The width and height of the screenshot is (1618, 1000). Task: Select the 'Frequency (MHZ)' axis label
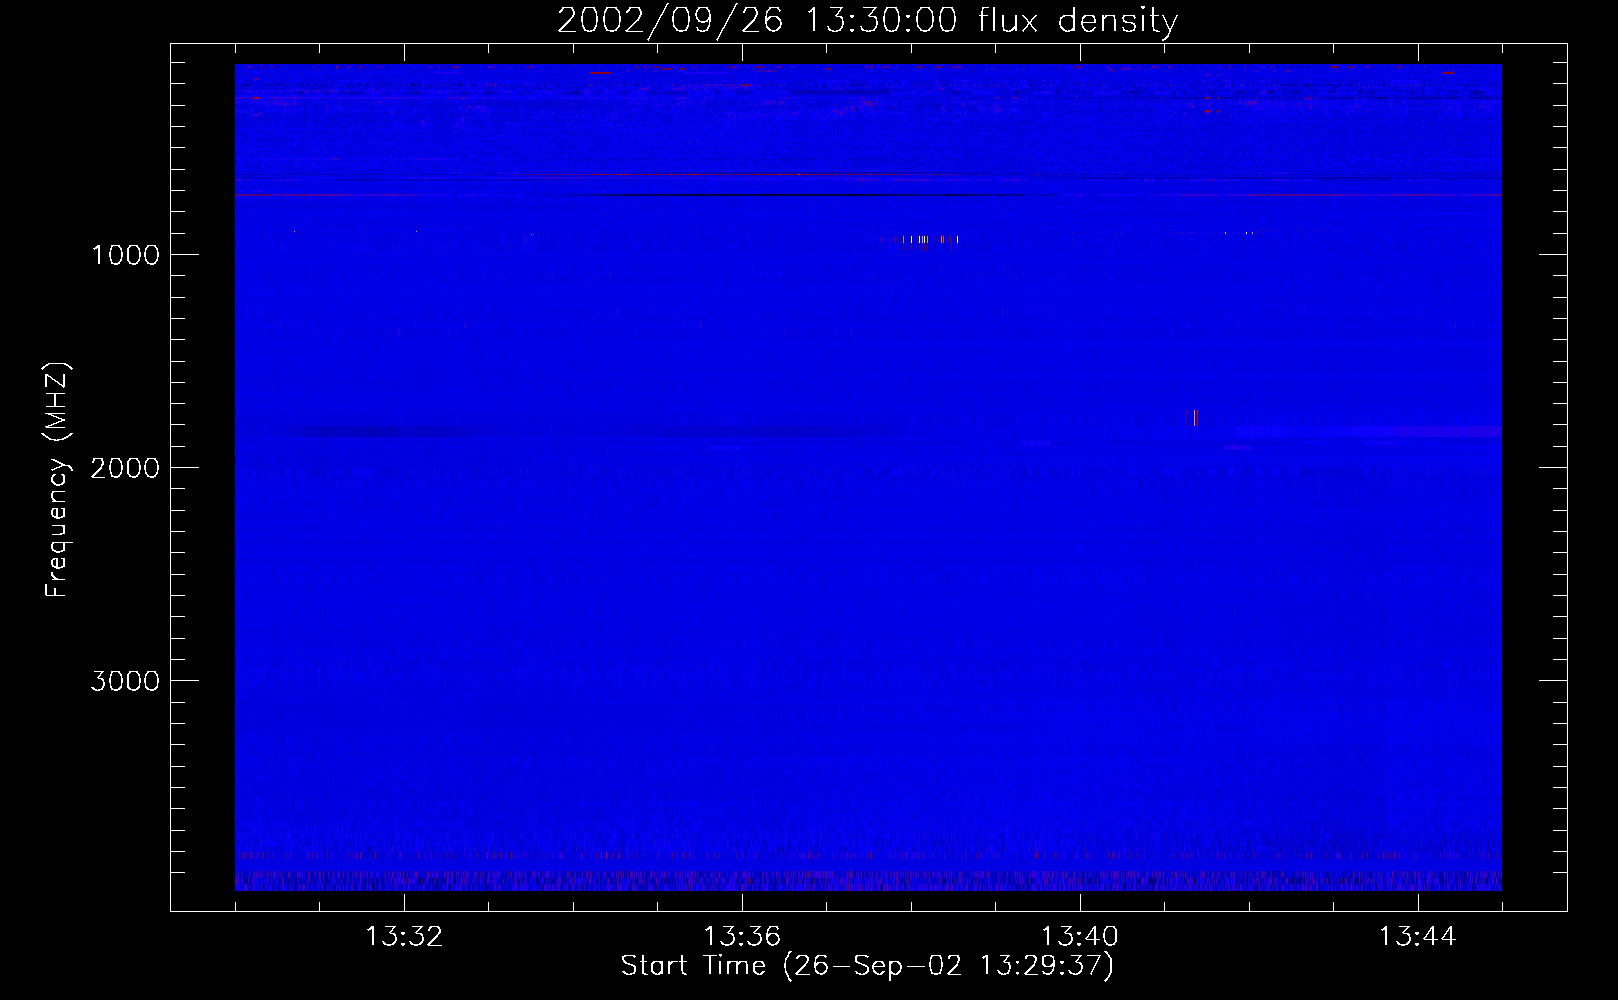pyautogui.click(x=57, y=480)
